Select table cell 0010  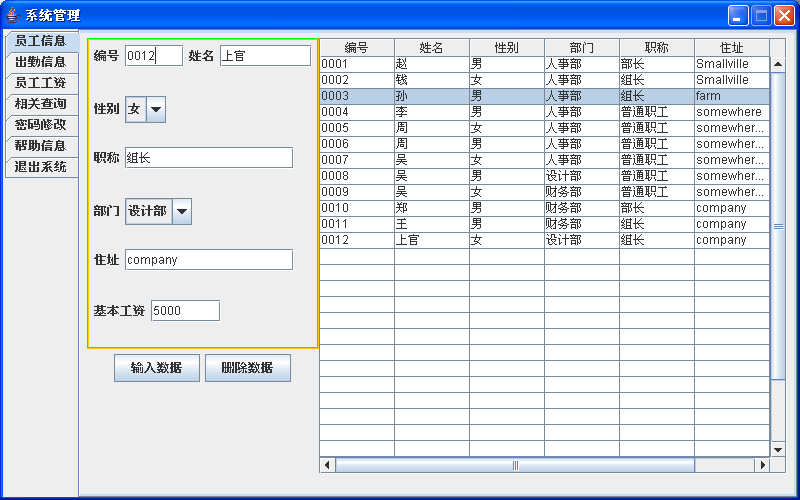357,208
